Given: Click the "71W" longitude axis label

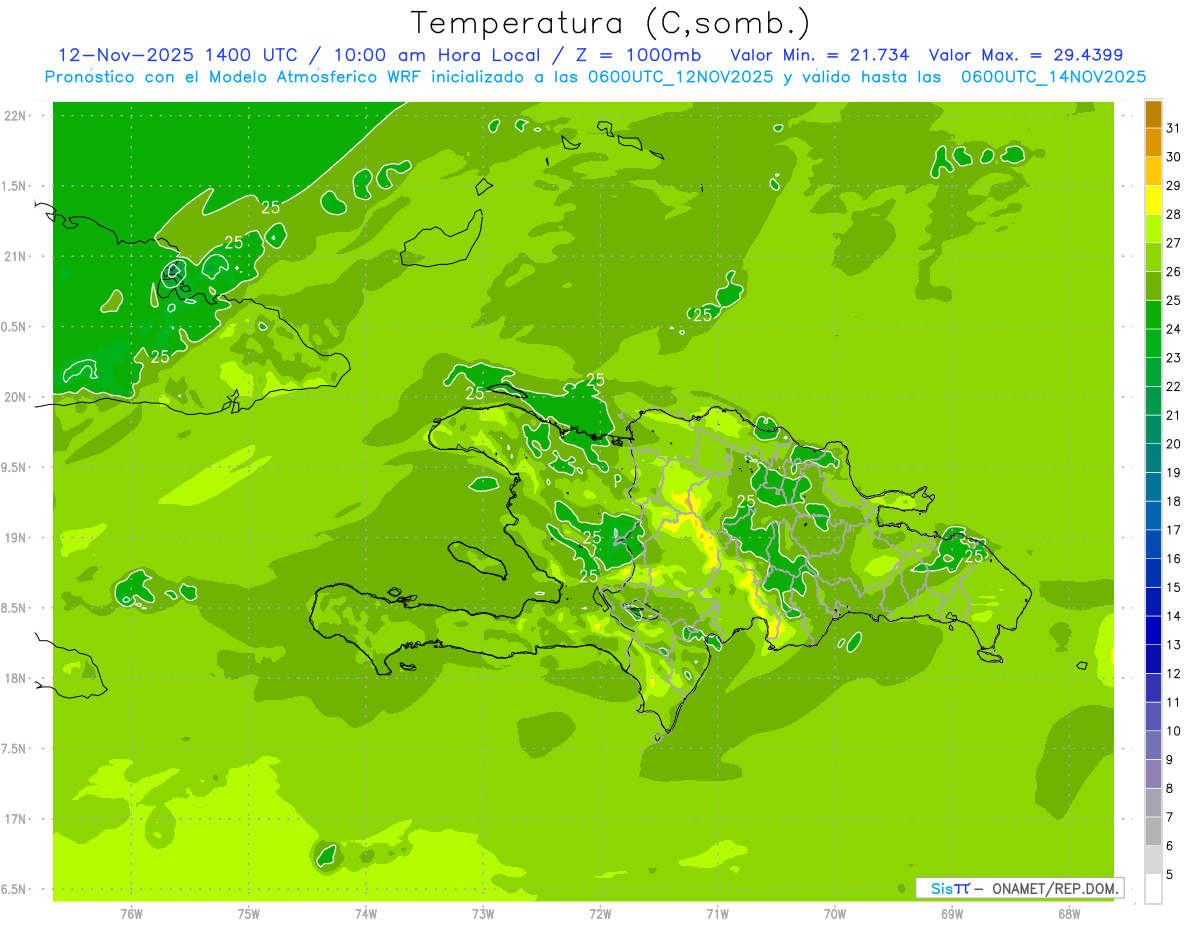Looking at the screenshot, I should click(717, 913).
